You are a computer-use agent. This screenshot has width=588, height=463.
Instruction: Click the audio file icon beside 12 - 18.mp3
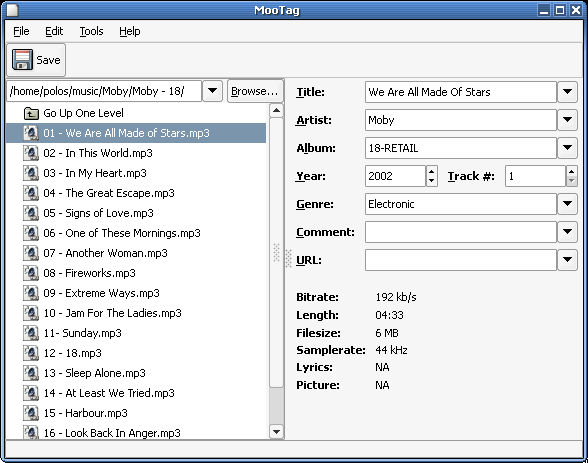click(31, 353)
